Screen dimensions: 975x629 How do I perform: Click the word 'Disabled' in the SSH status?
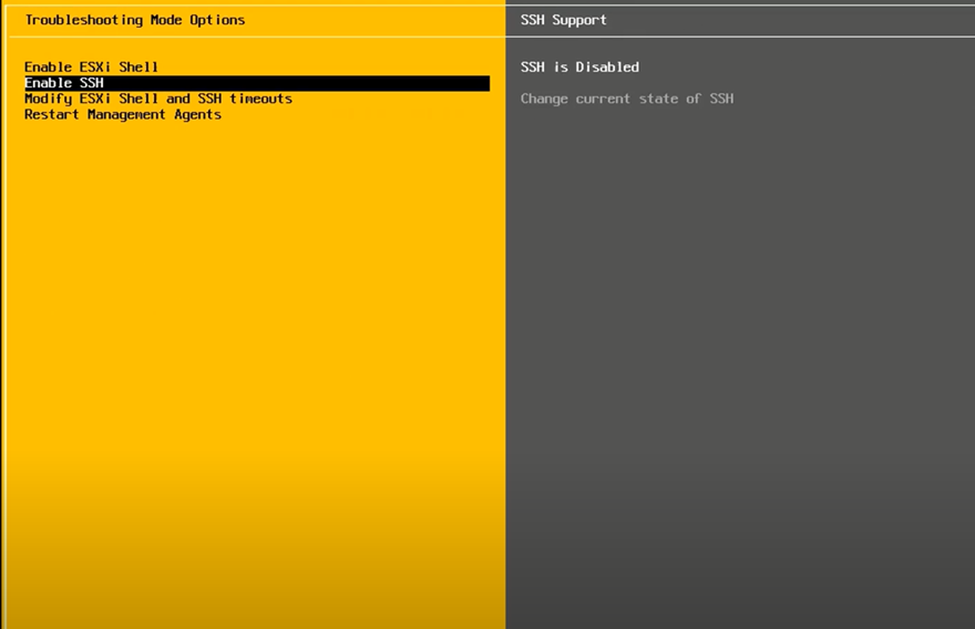pos(607,67)
